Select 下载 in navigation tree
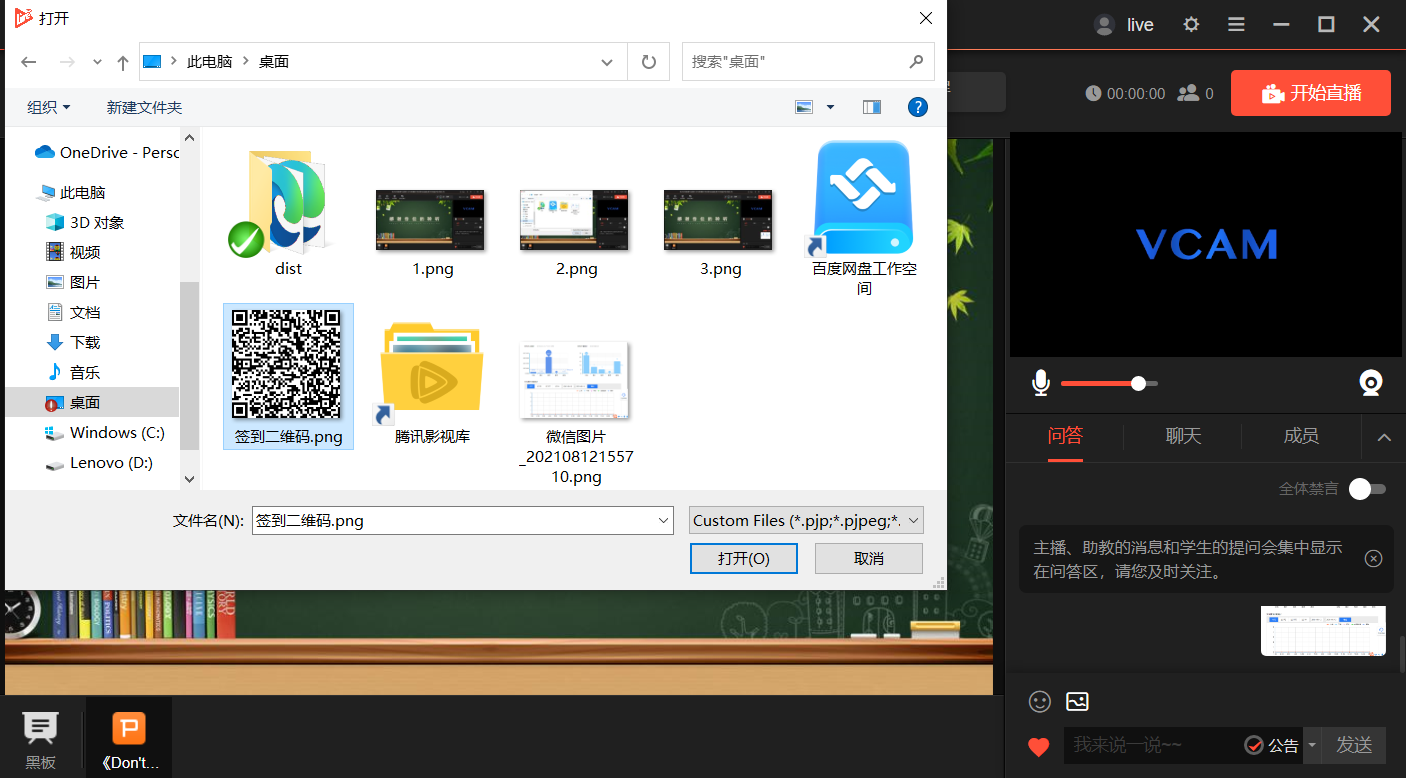The width and height of the screenshot is (1406, 778). 73,342
